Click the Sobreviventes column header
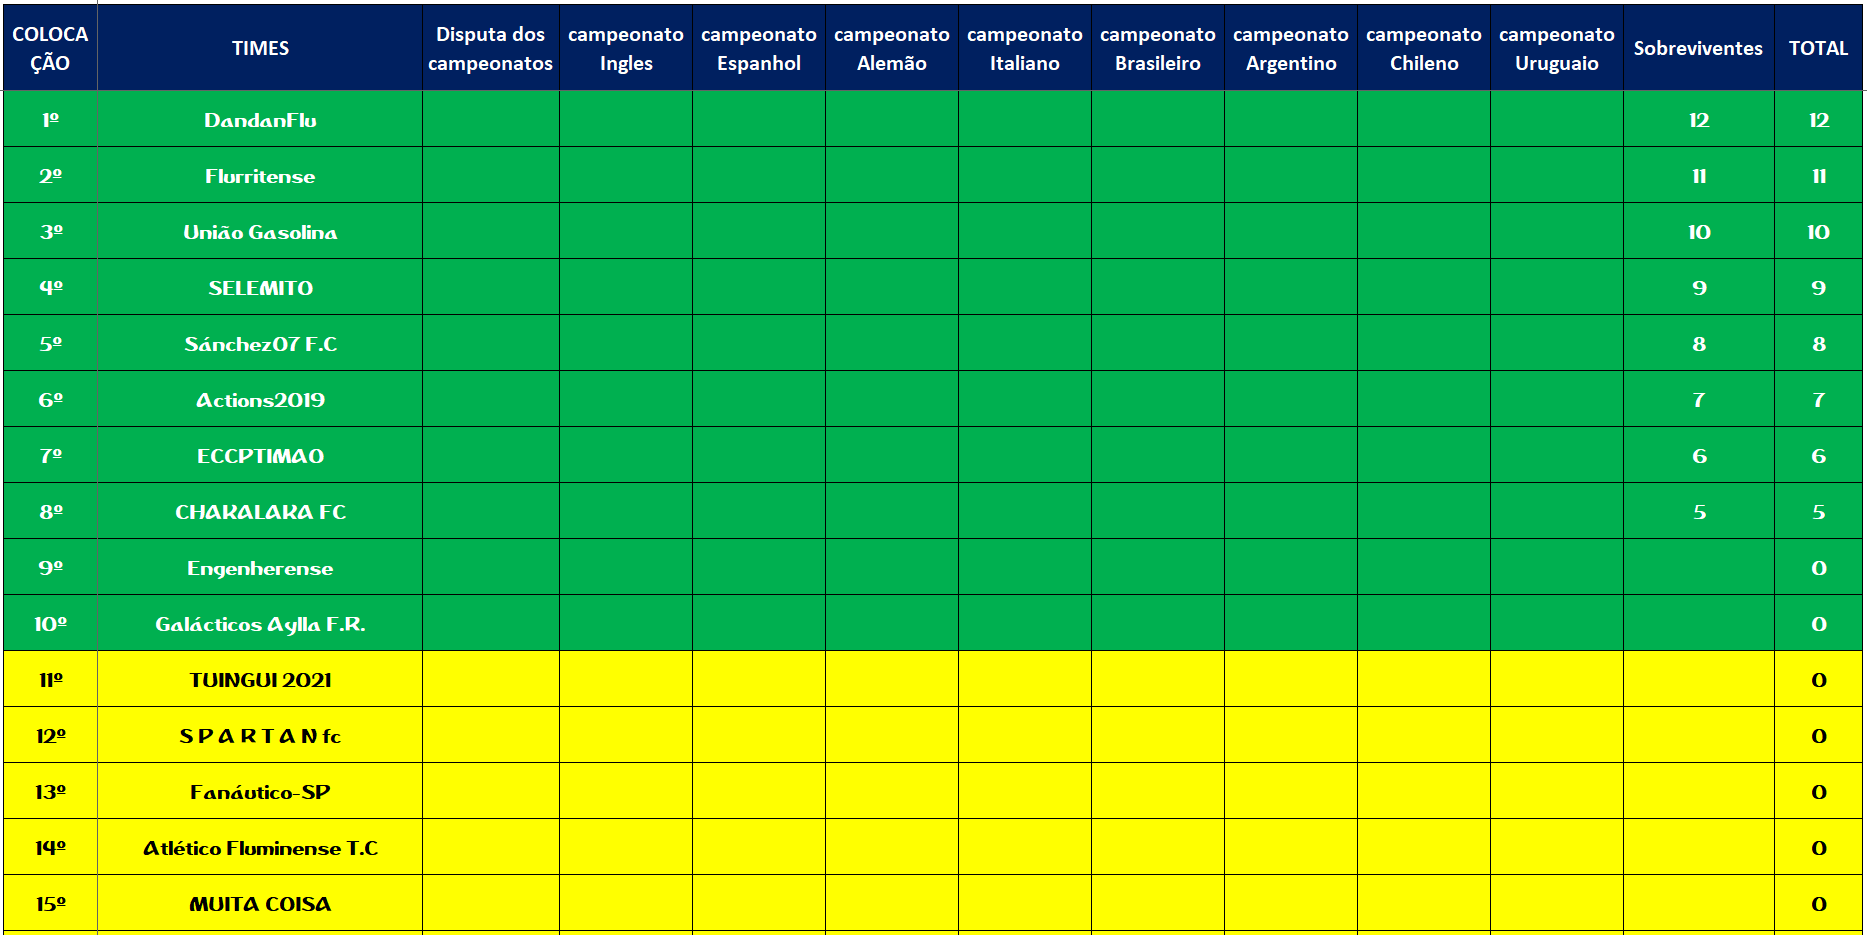The image size is (1867, 935). tap(1697, 48)
